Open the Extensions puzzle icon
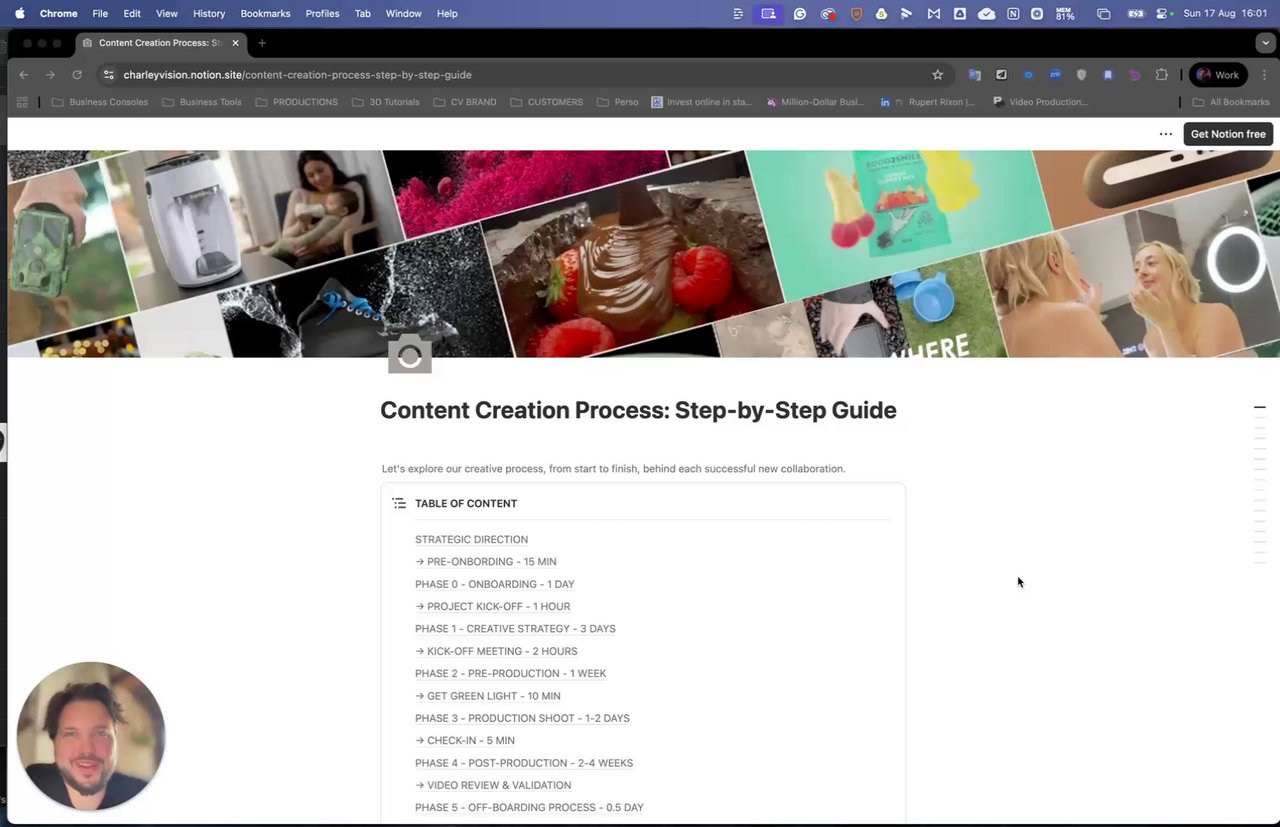Viewport: 1280px width, 827px height. (x=1161, y=75)
